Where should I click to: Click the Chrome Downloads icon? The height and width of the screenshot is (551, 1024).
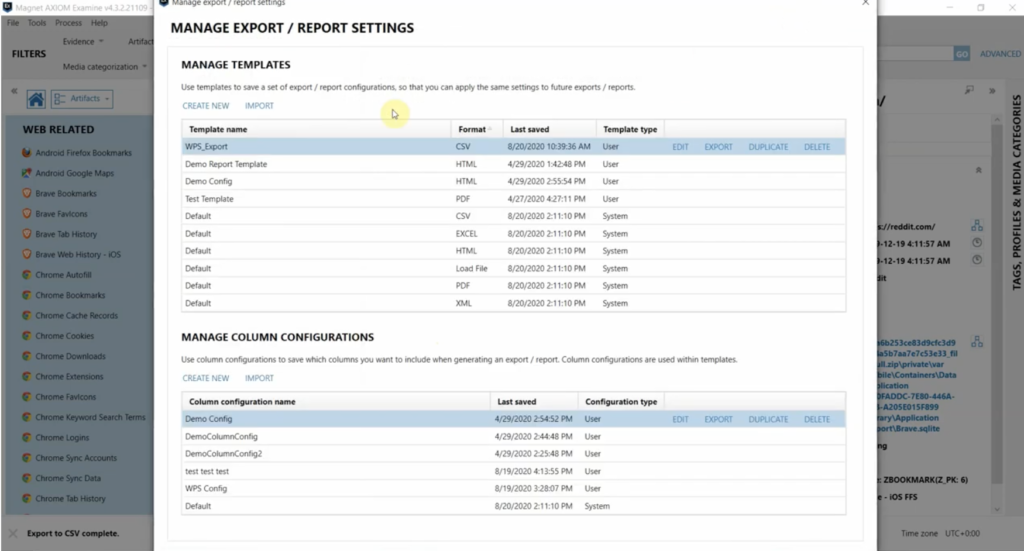click(x=27, y=356)
